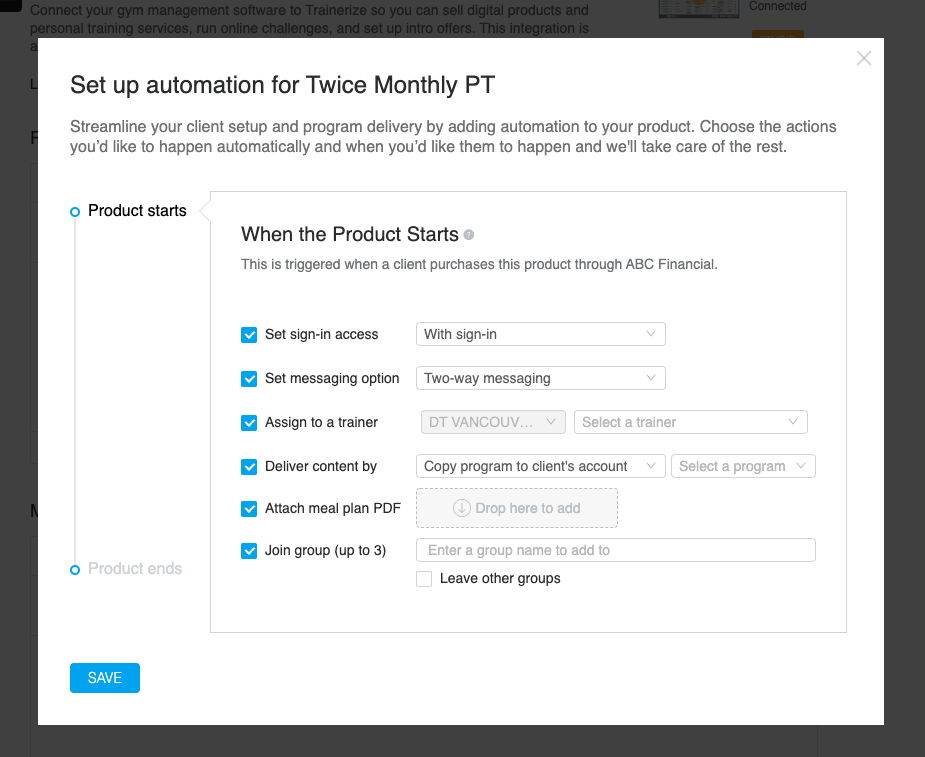Close the automation setup dialog
The height and width of the screenshot is (757, 925).
pos(864,58)
